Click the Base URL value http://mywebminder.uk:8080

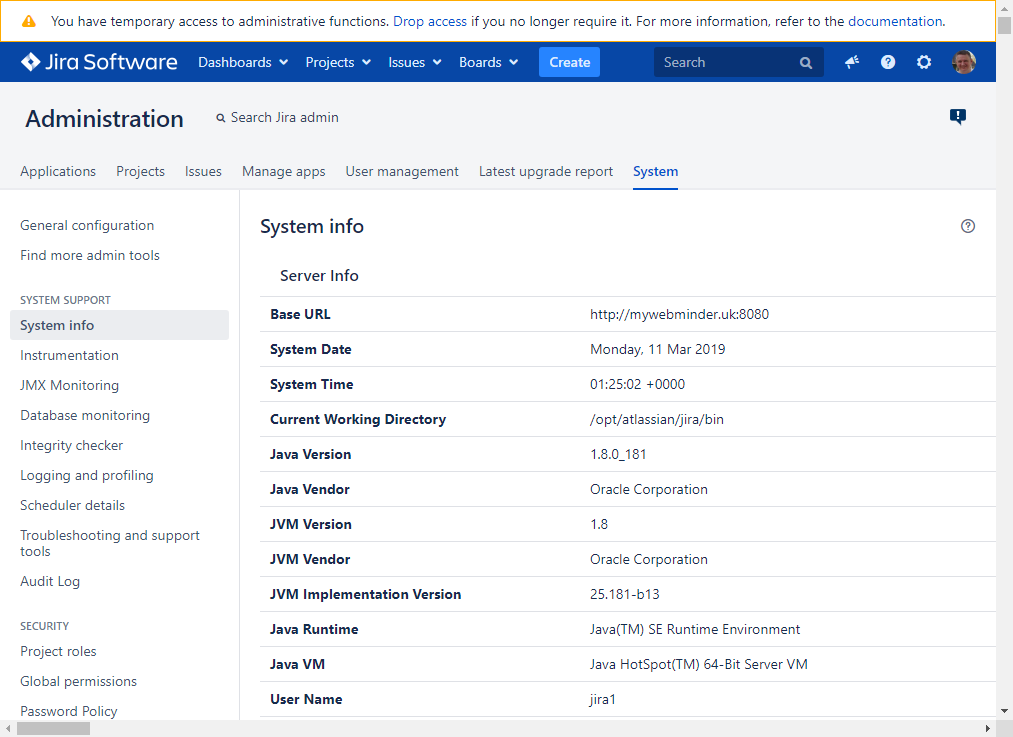(x=679, y=315)
